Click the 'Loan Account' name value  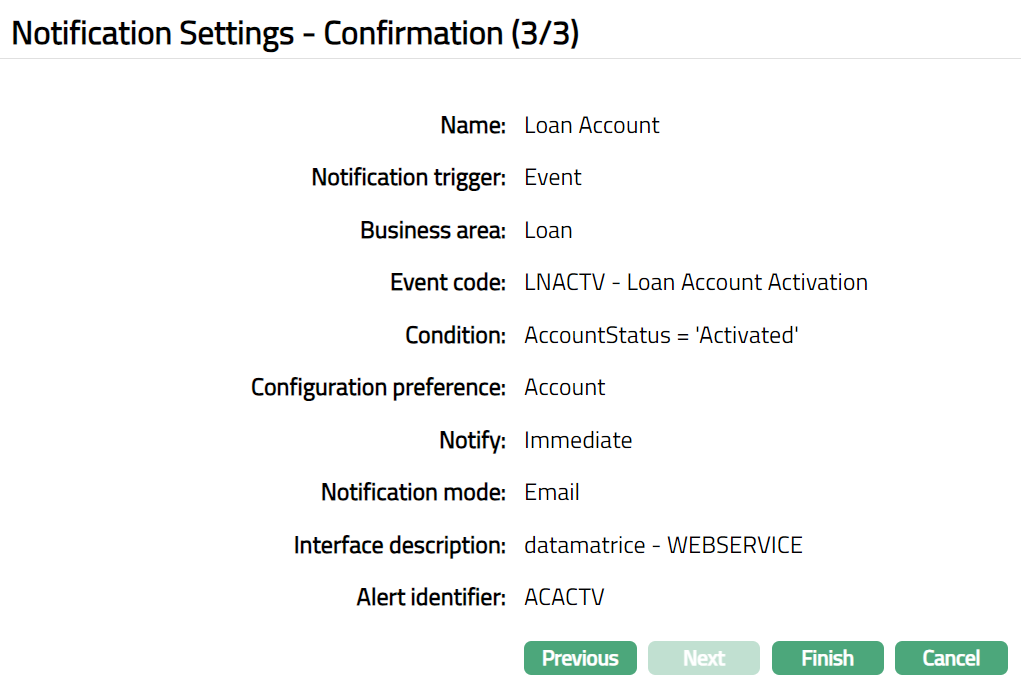point(592,125)
